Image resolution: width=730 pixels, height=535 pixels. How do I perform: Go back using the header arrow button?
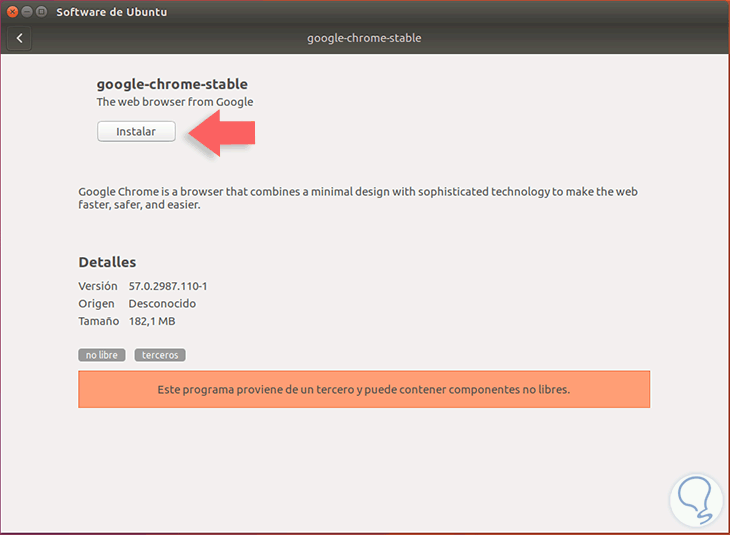19,38
